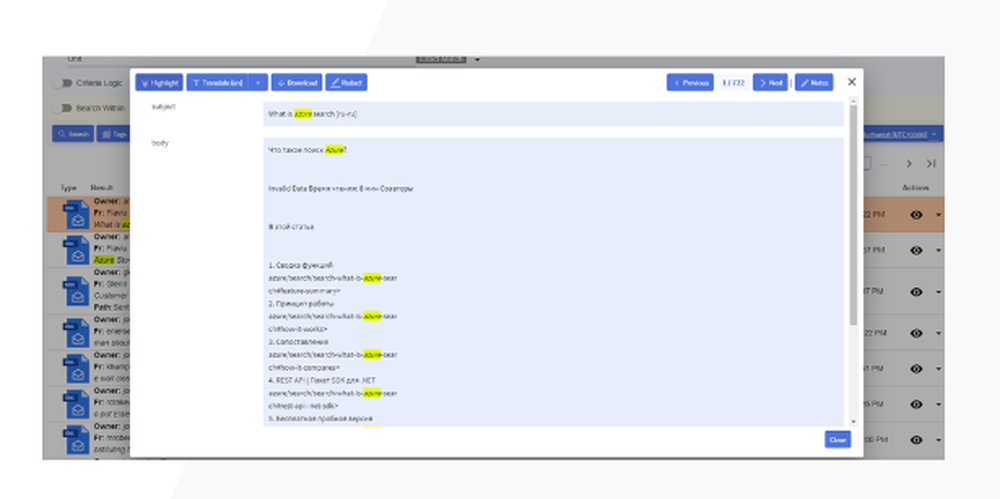Toggle the Criteria Logic switch
The width and height of the screenshot is (1000, 499).
point(60,83)
